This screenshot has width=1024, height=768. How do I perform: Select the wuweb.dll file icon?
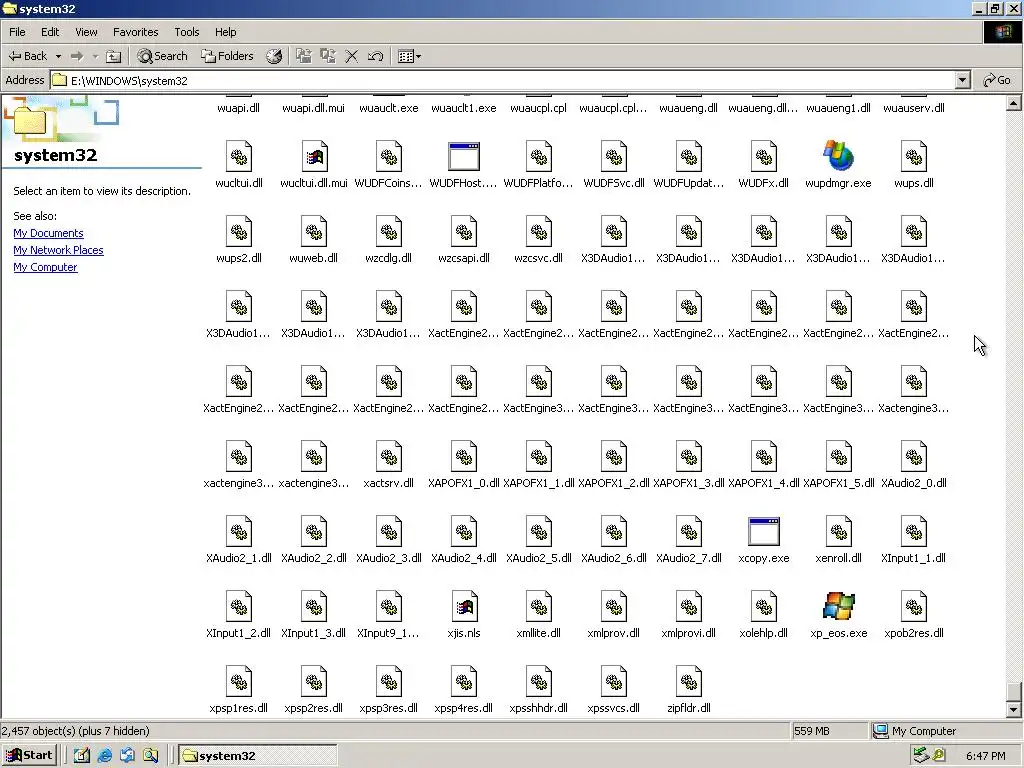pos(313,232)
